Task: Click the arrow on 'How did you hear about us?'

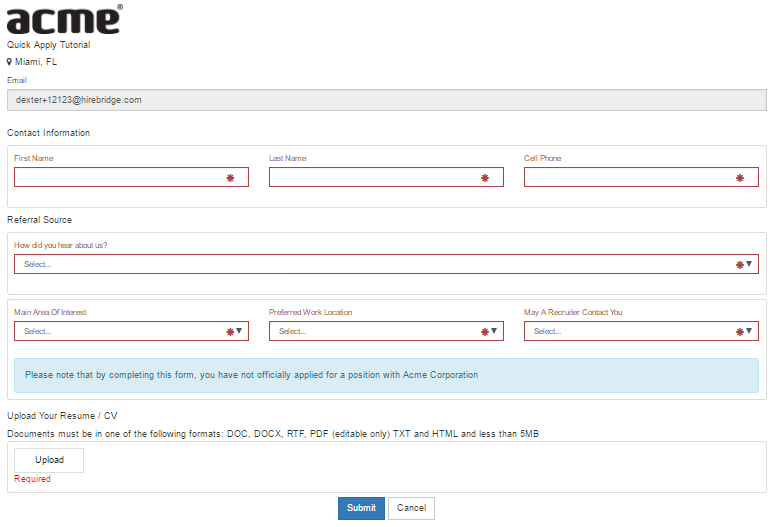Action: [749, 264]
